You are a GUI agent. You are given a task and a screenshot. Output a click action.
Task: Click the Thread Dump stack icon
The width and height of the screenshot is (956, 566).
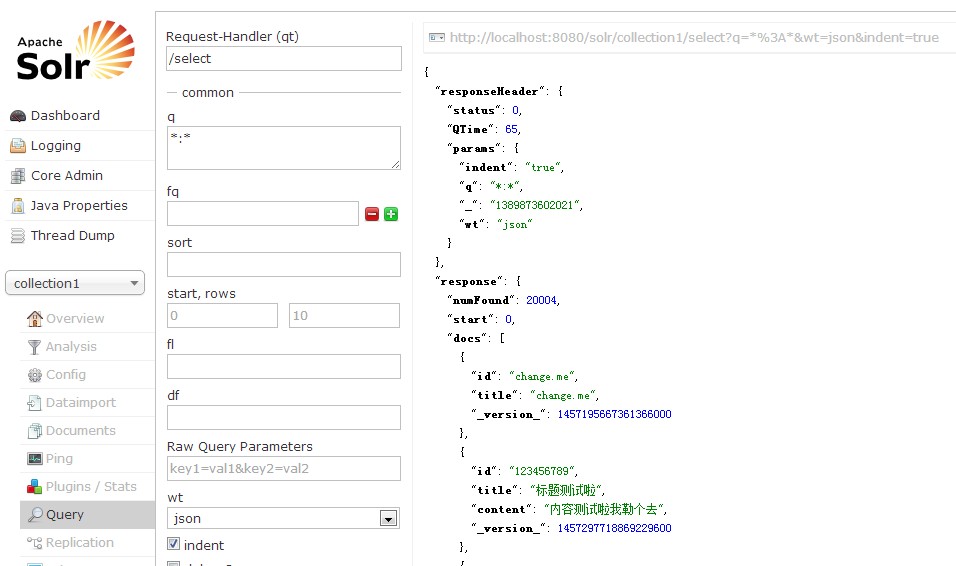(x=18, y=235)
